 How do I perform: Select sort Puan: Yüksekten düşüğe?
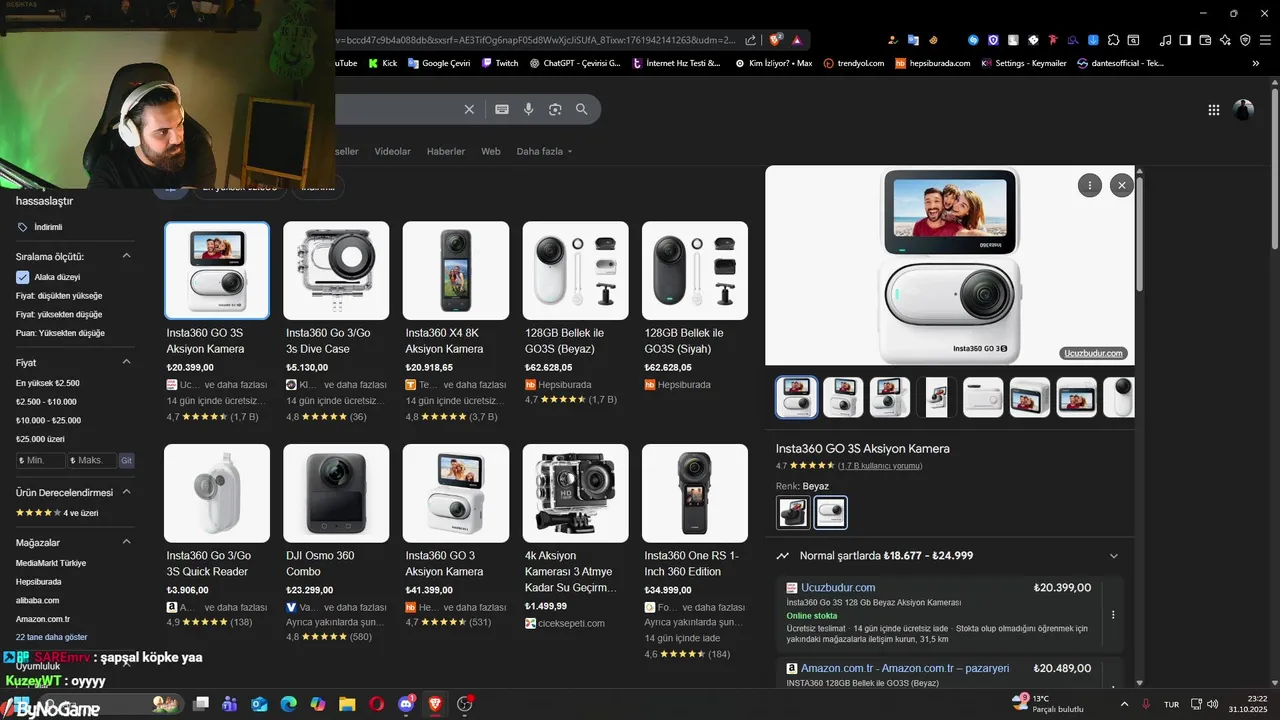(60, 333)
